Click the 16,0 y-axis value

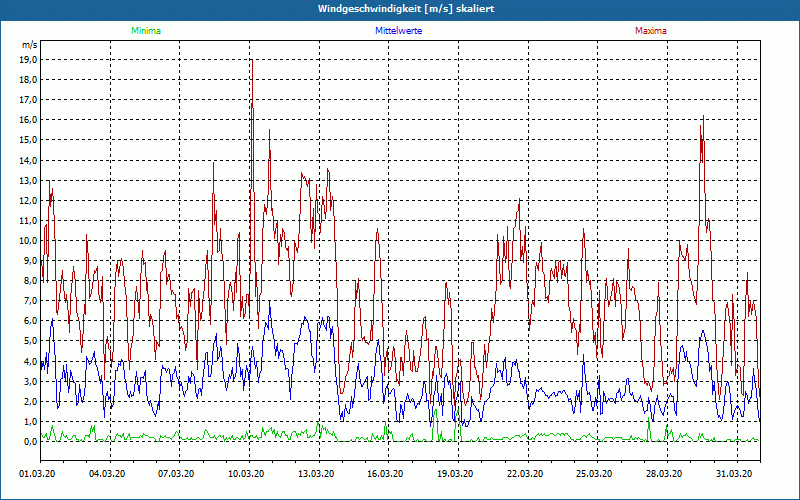29,120
